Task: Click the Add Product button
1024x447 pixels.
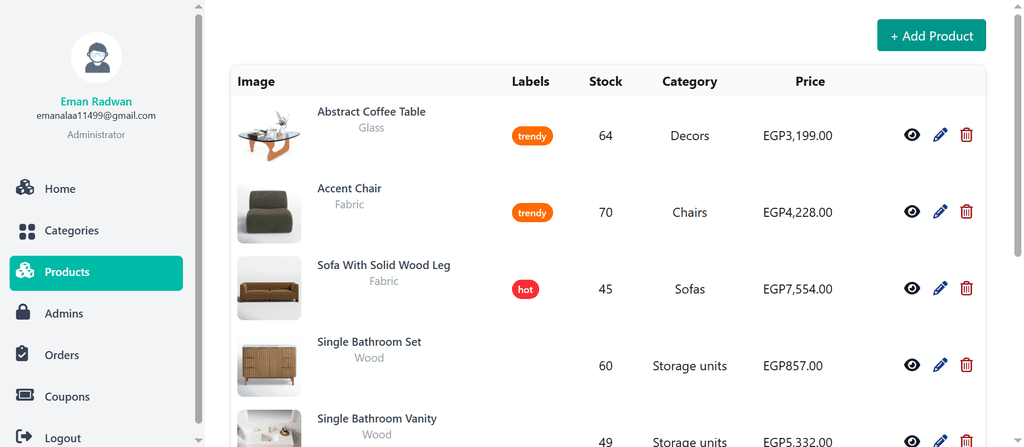Action: pos(931,35)
